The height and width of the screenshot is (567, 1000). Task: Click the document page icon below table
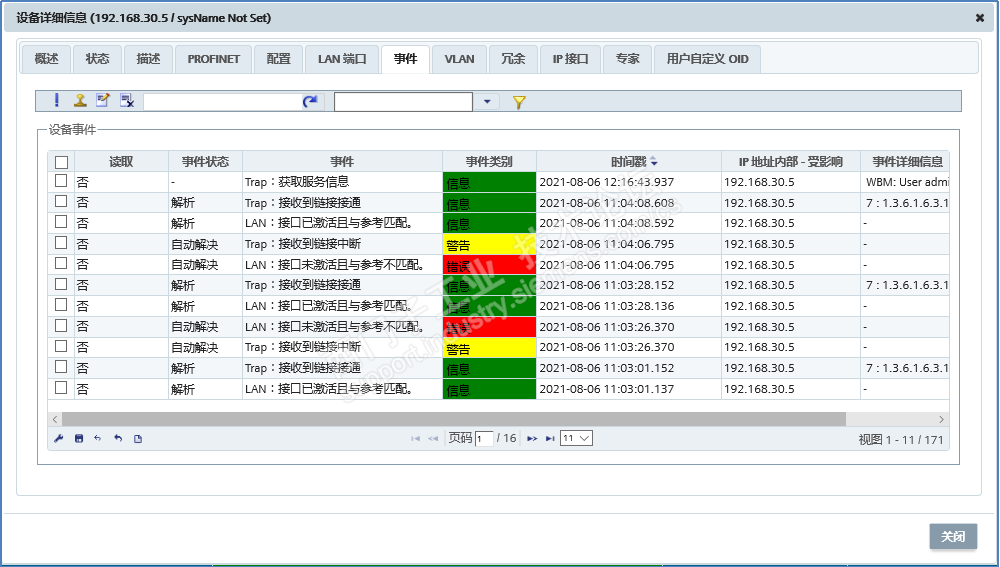point(138,439)
